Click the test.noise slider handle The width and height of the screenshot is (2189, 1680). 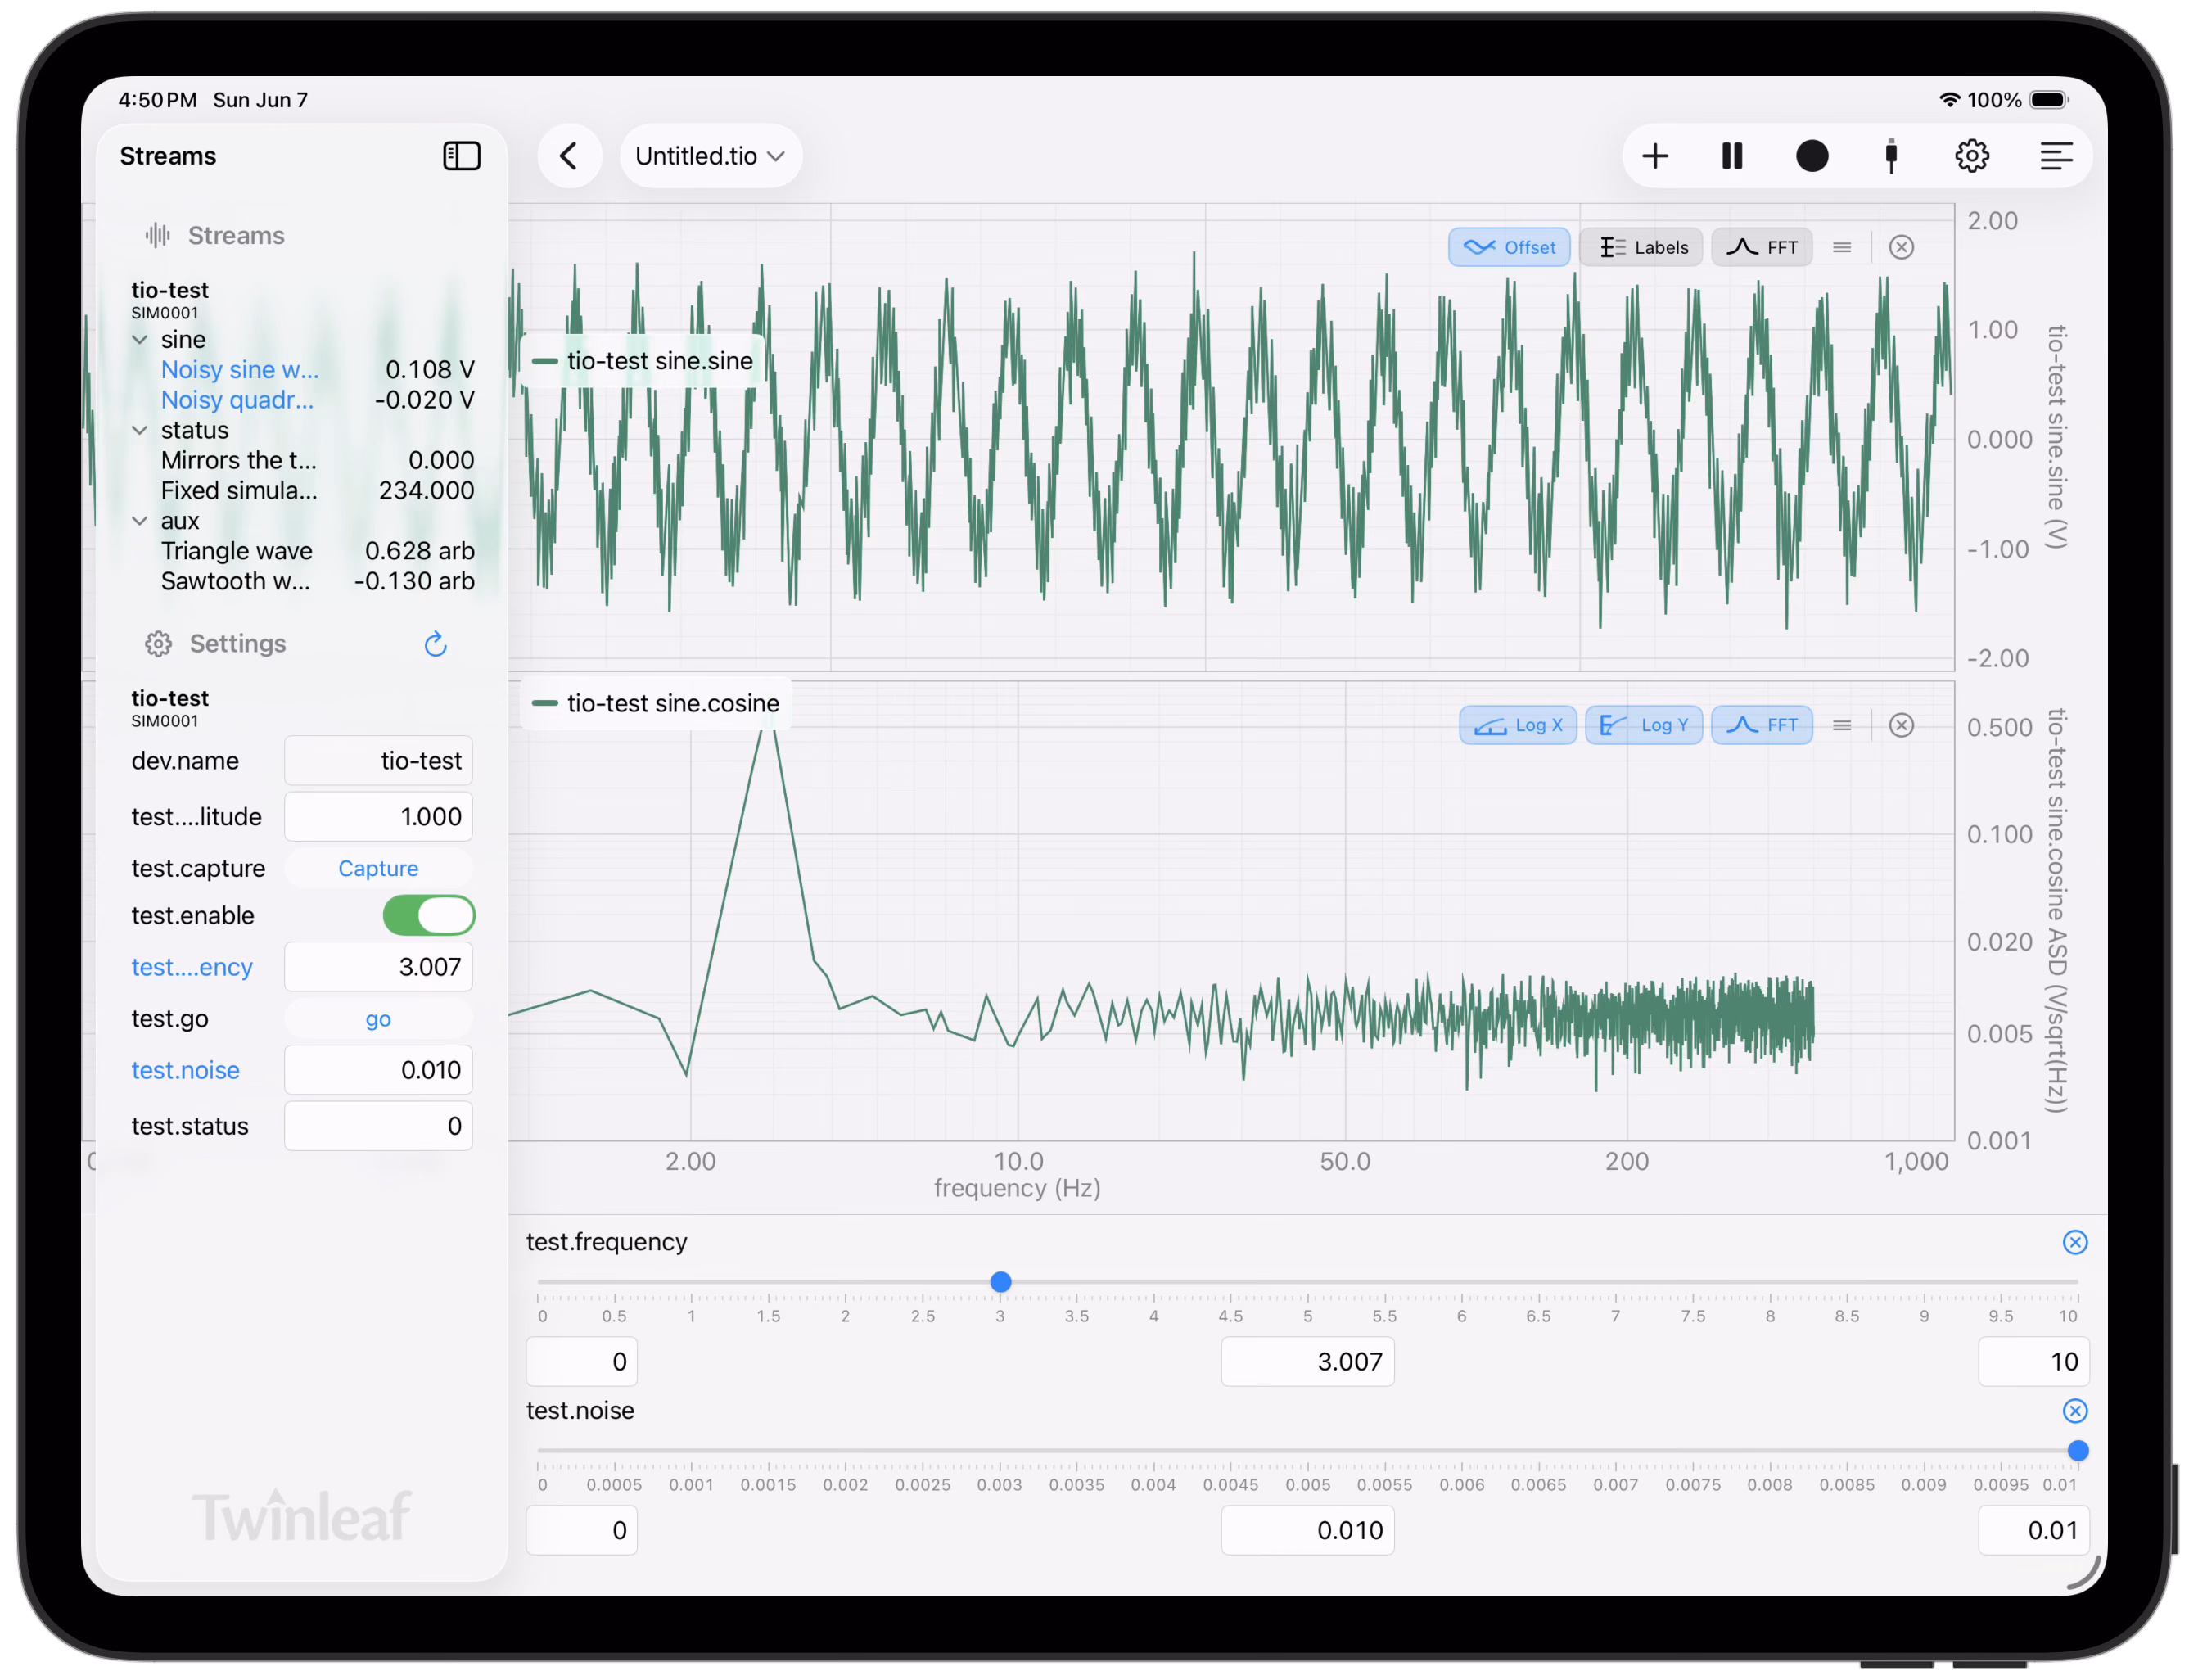pos(2078,1451)
